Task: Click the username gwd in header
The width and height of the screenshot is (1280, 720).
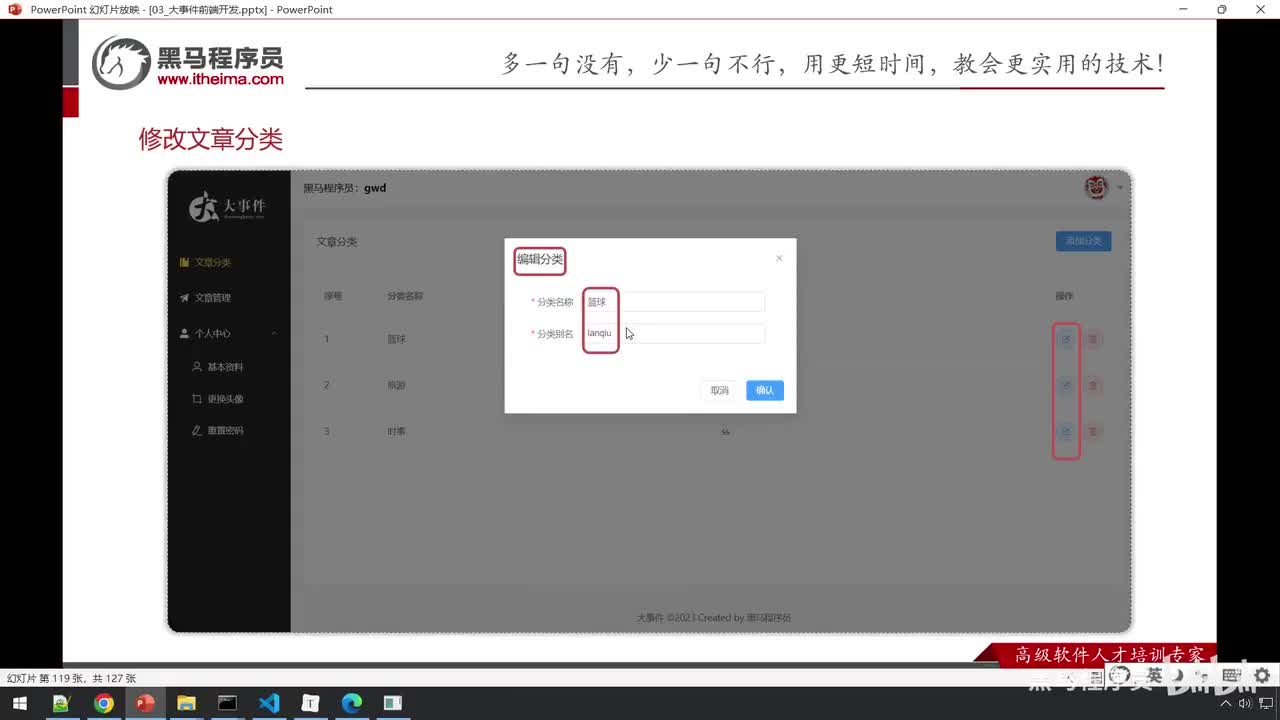Action: tap(375, 188)
